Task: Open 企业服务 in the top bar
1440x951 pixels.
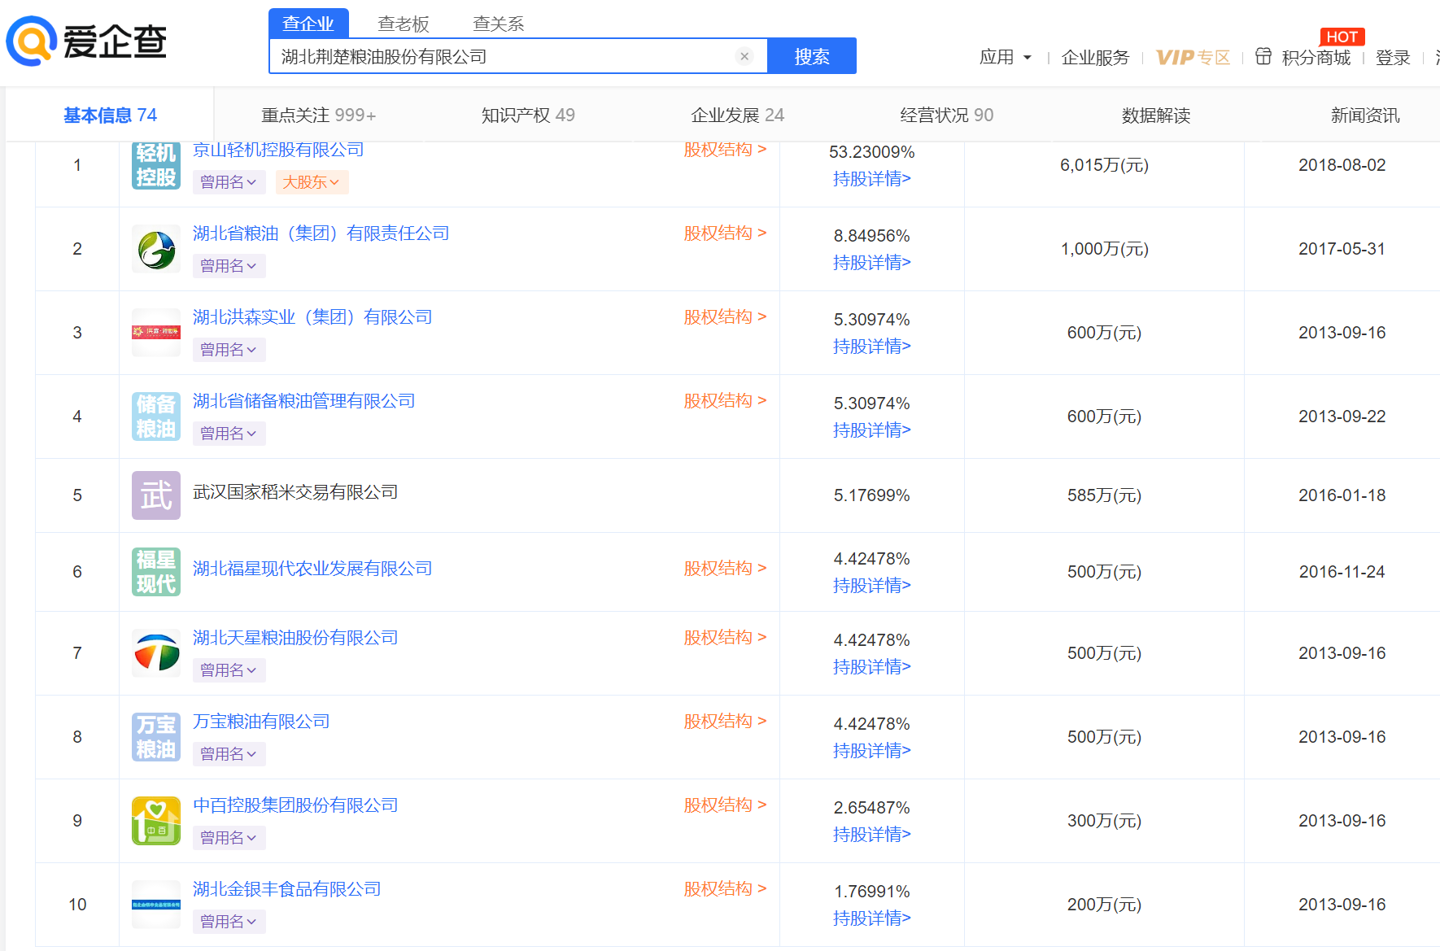Action: pyautogui.click(x=1095, y=57)
